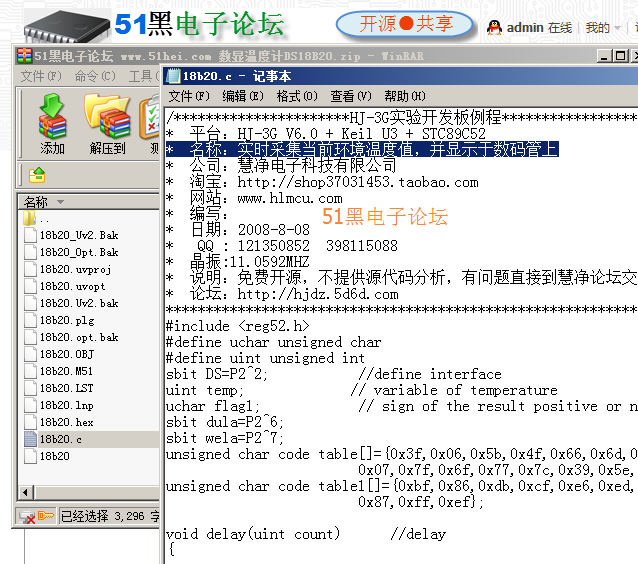Open Notepad Format (格式) menu
Image resolution: width=638 pixels, height=564 pixels.
tap(297, 96)
